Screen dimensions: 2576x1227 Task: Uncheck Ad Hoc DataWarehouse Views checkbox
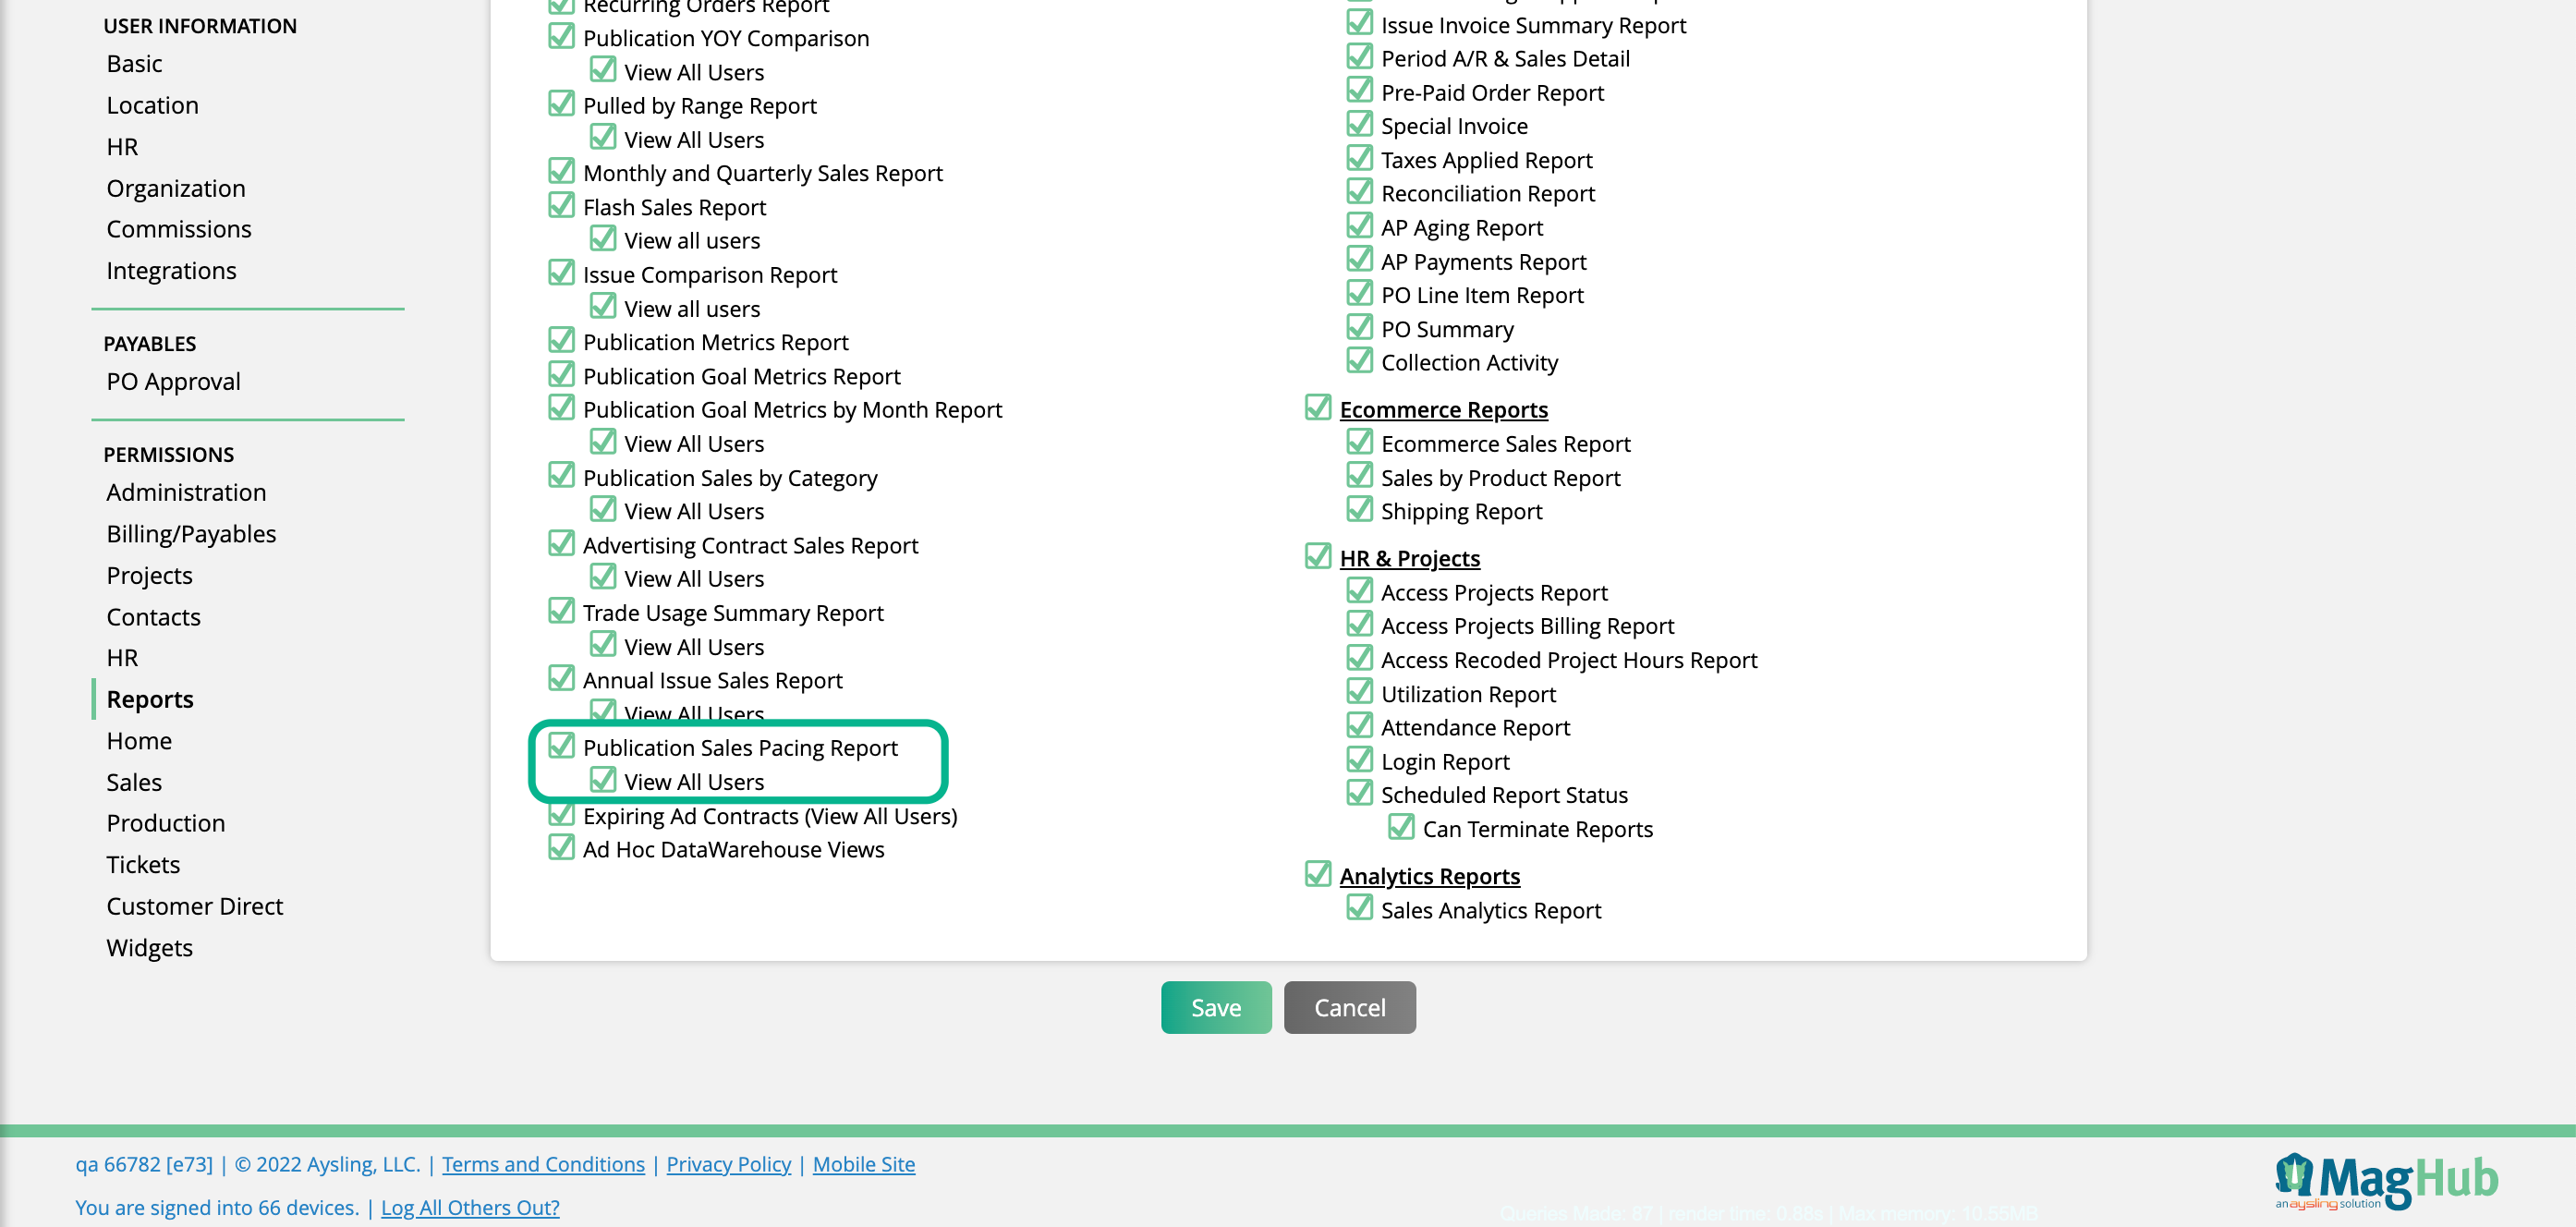click(x=561, y=848)
